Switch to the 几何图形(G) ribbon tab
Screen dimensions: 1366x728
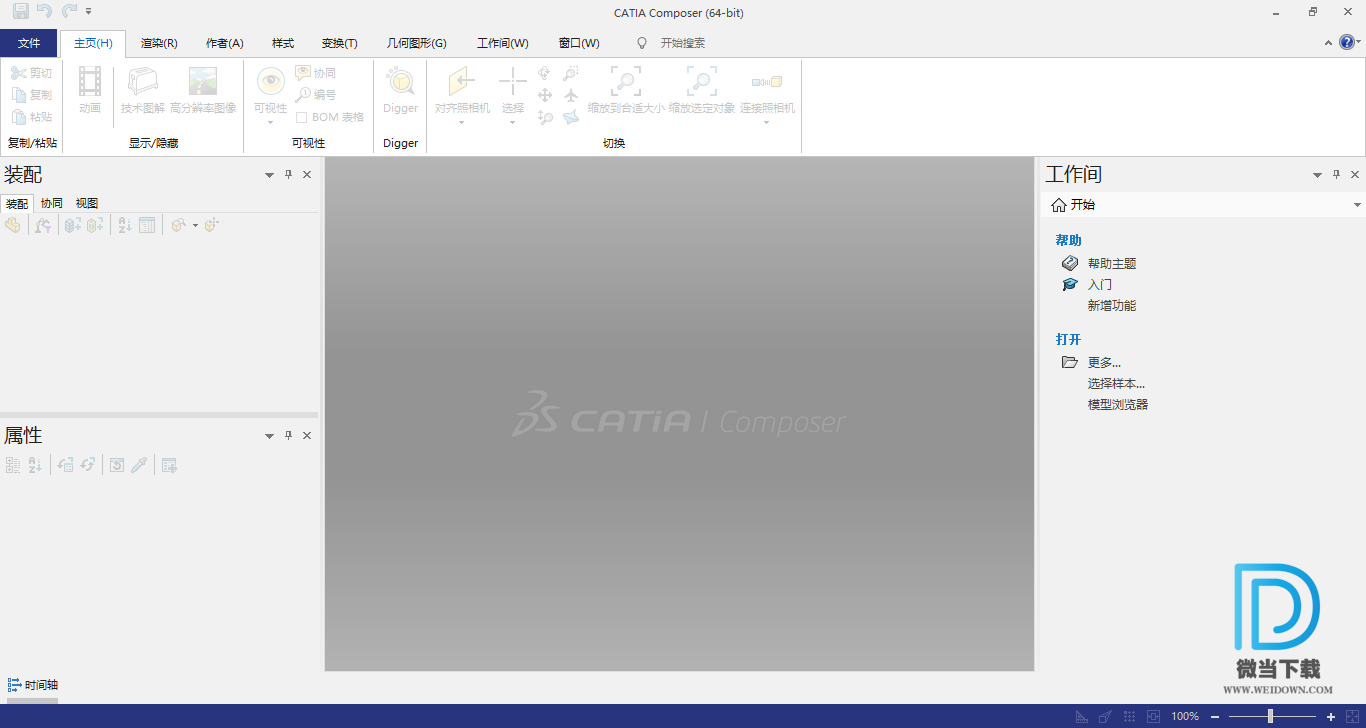(x=417, y=43)
